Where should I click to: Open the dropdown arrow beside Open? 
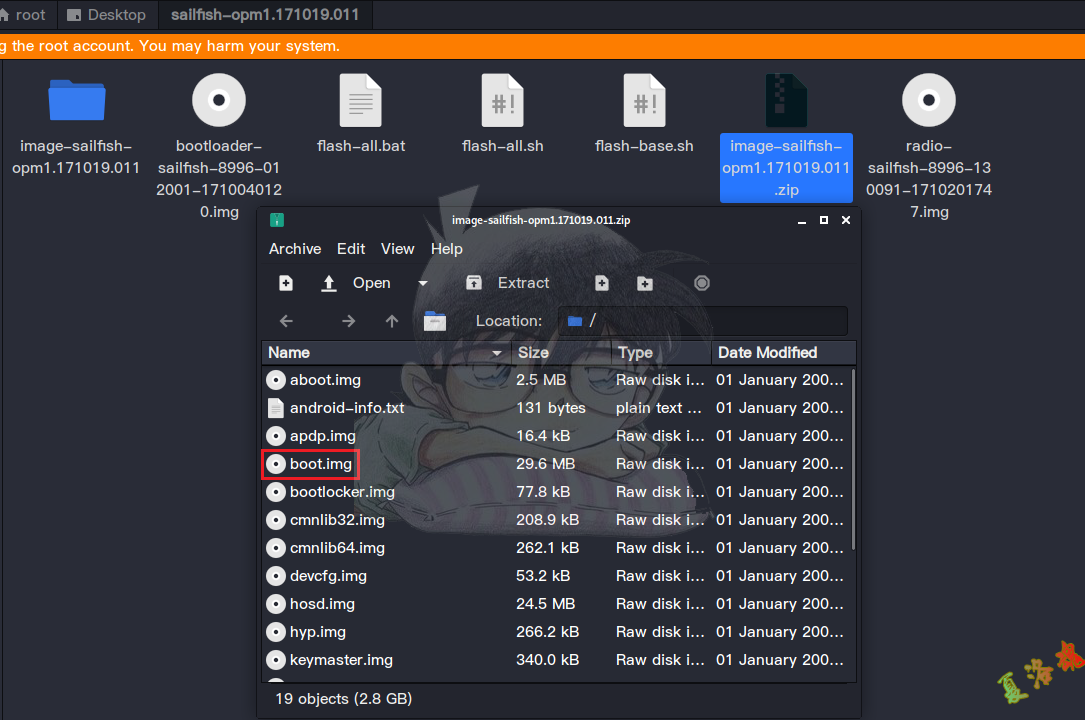[x=423, y=283]
